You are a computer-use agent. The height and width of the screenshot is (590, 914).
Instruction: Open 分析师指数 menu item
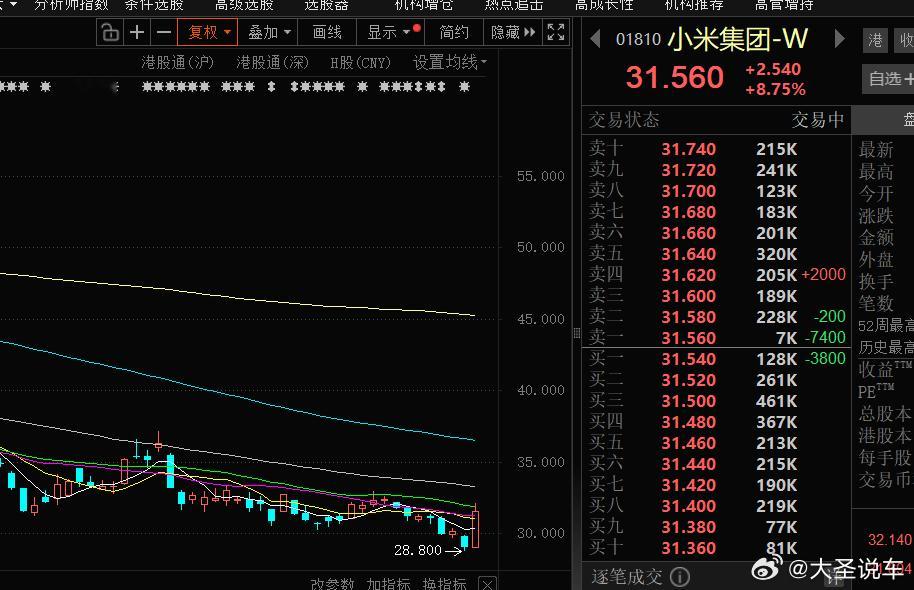[x=71, y=5]
